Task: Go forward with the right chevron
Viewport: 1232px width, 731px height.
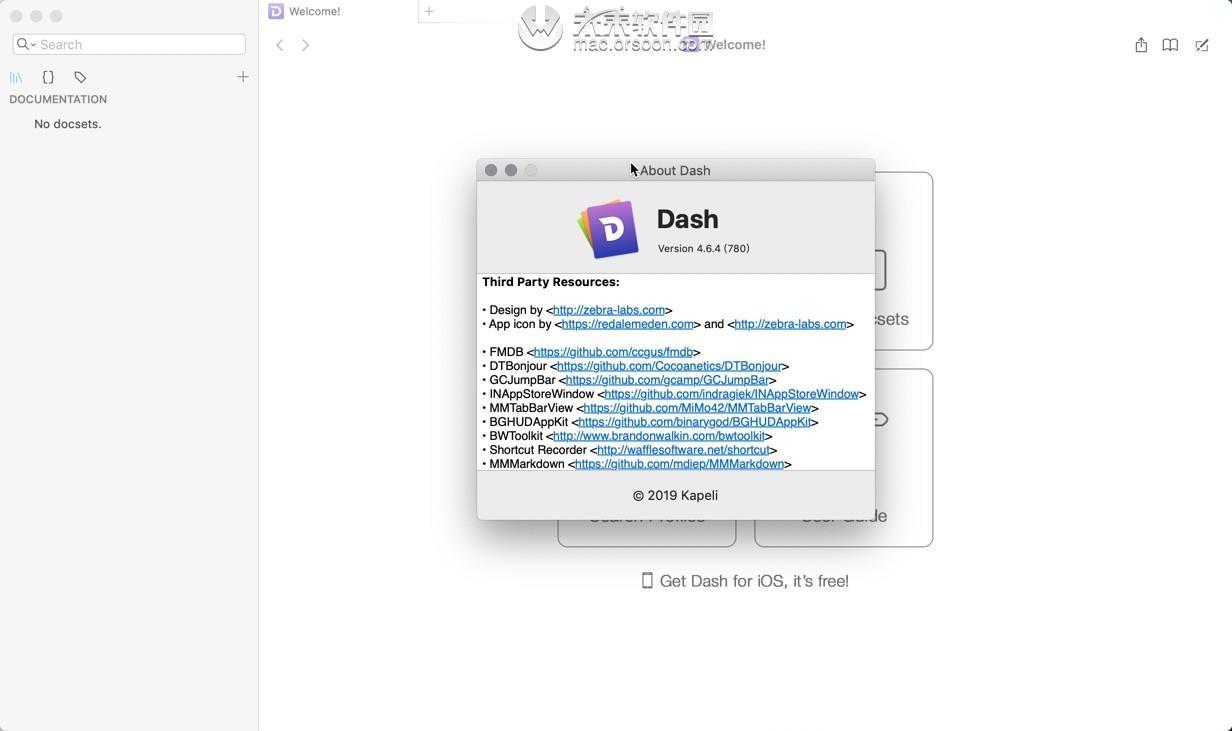Action: point(306,45)
